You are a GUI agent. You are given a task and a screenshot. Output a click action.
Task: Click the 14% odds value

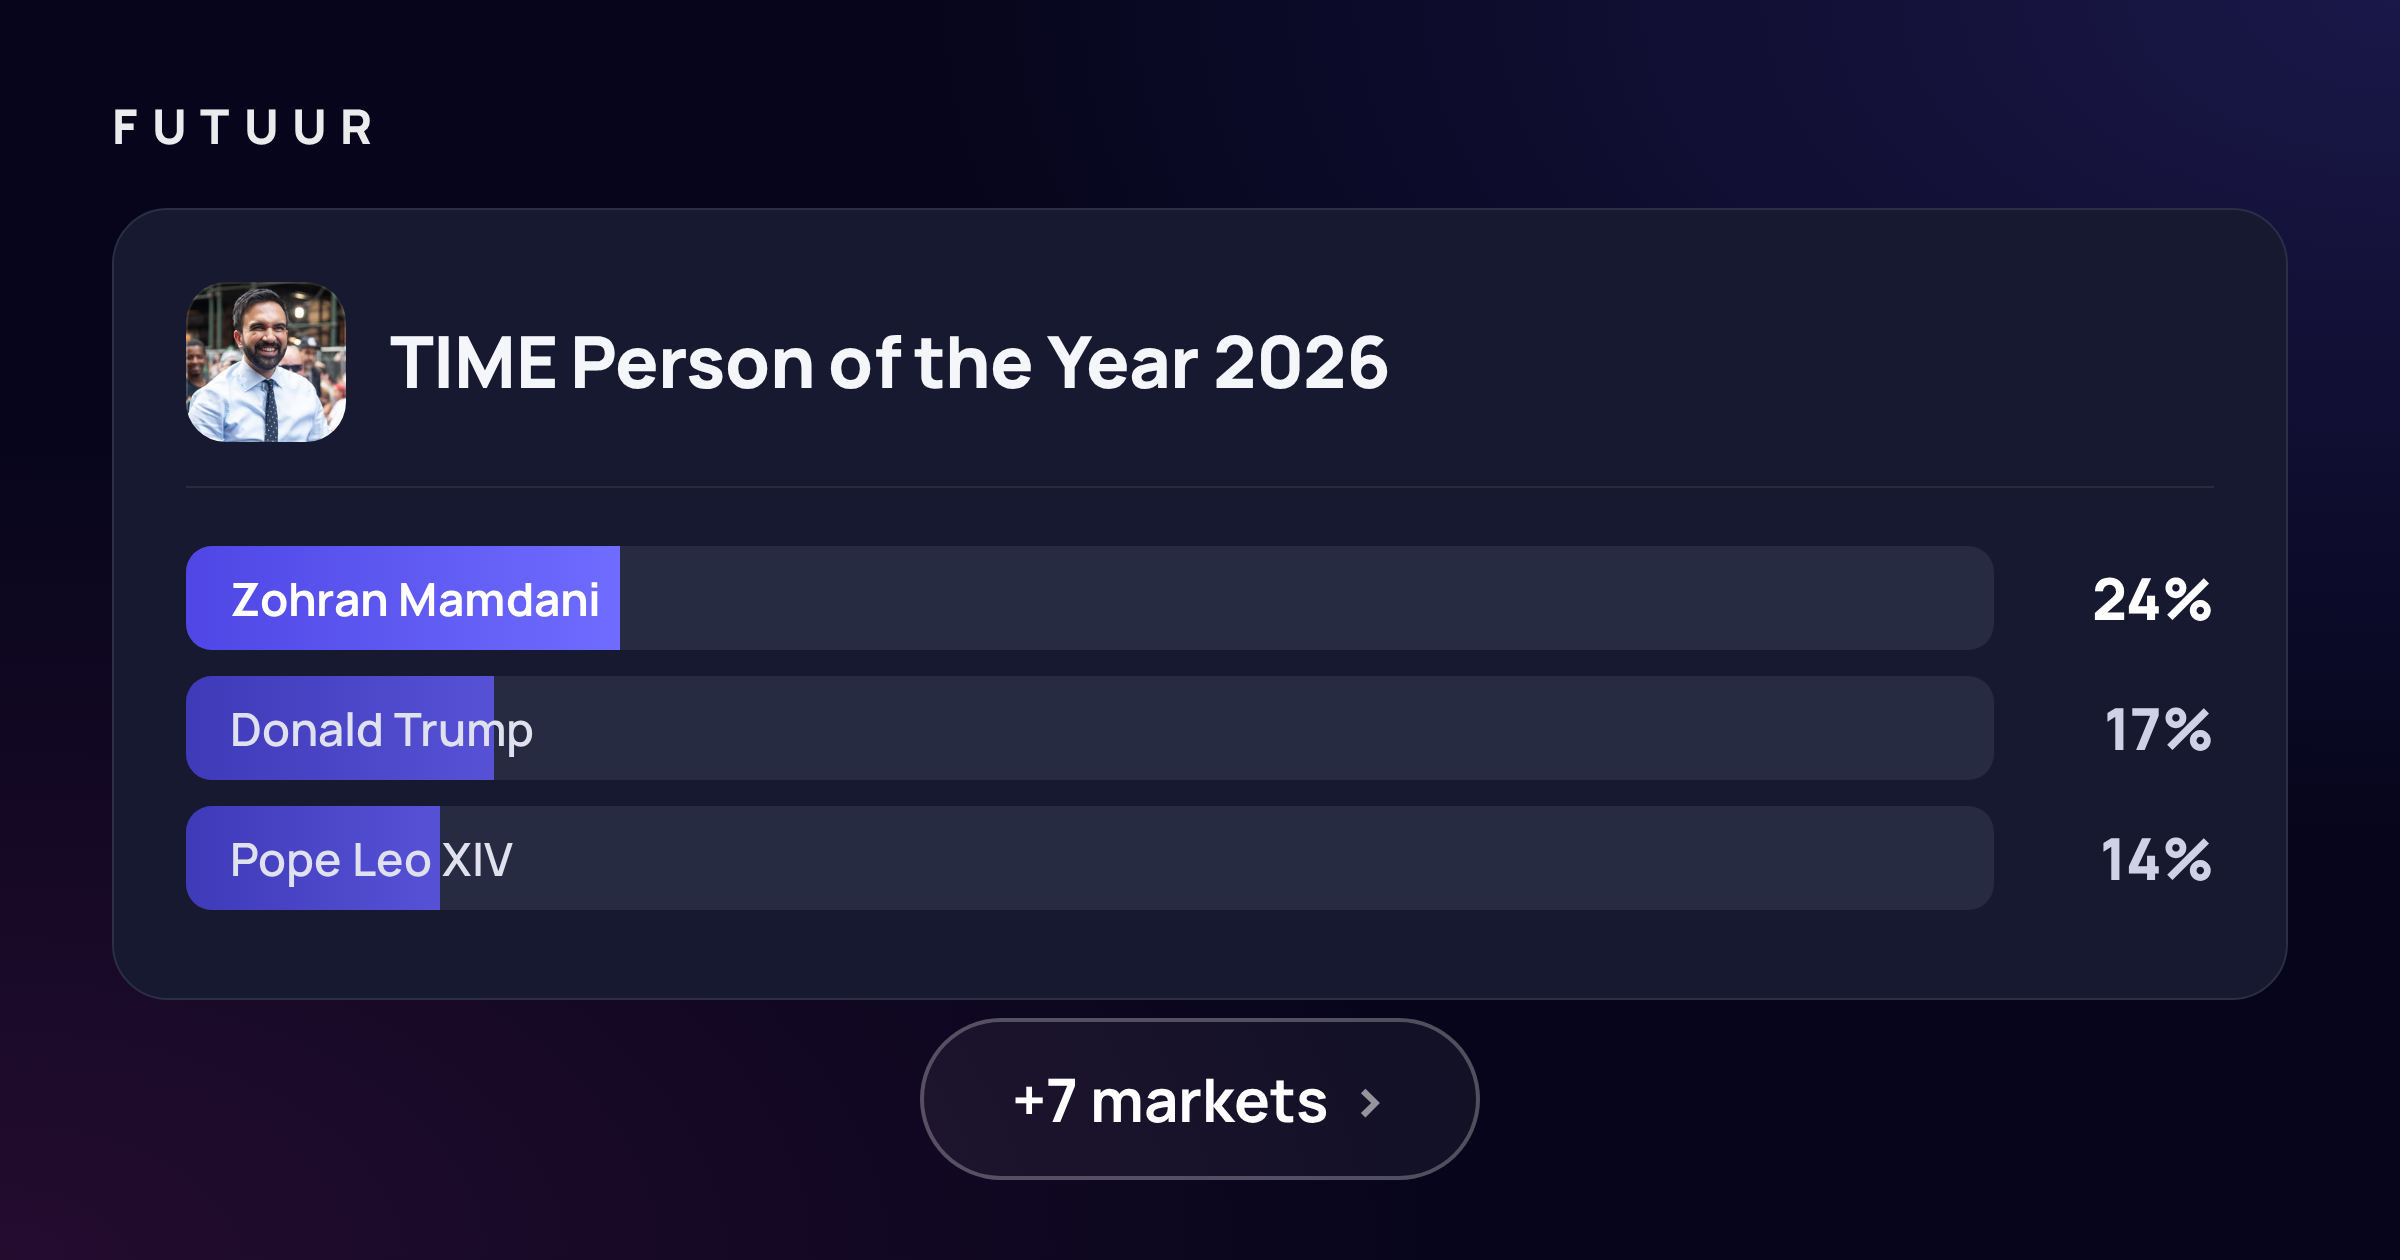coord(2156,860)
